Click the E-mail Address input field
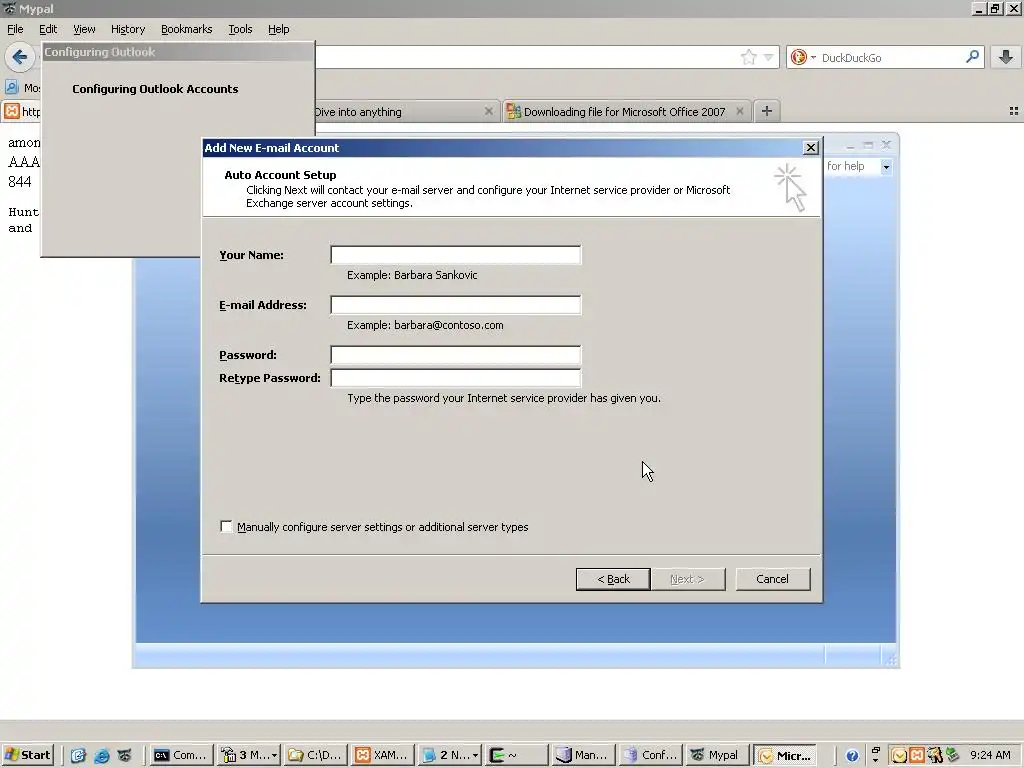 455,304
